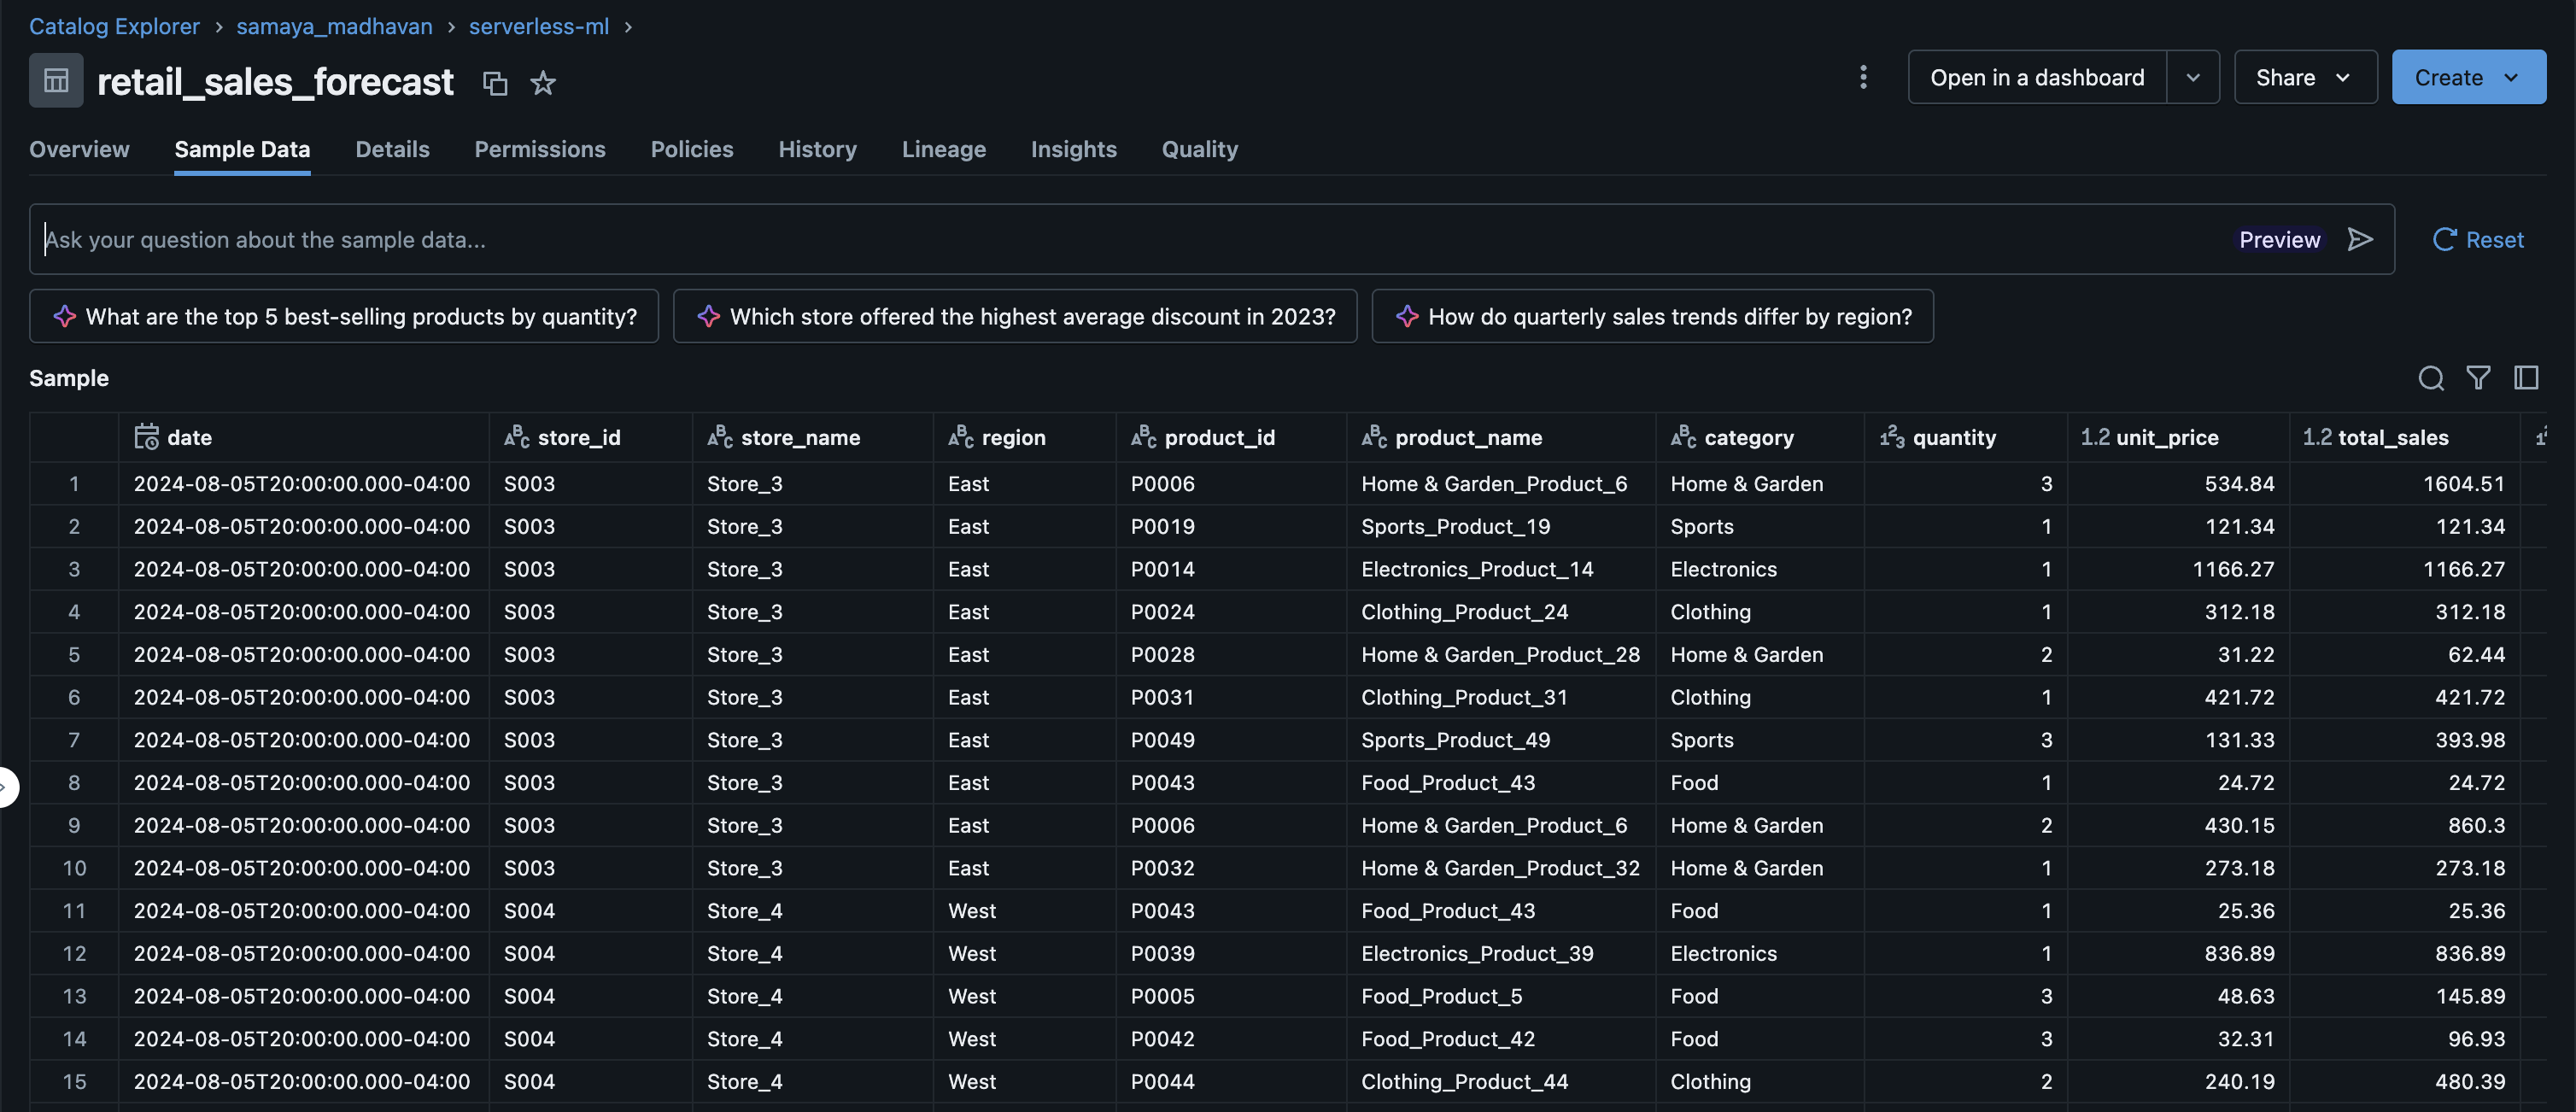Click the table icon beside the title

tap(55, 80)
